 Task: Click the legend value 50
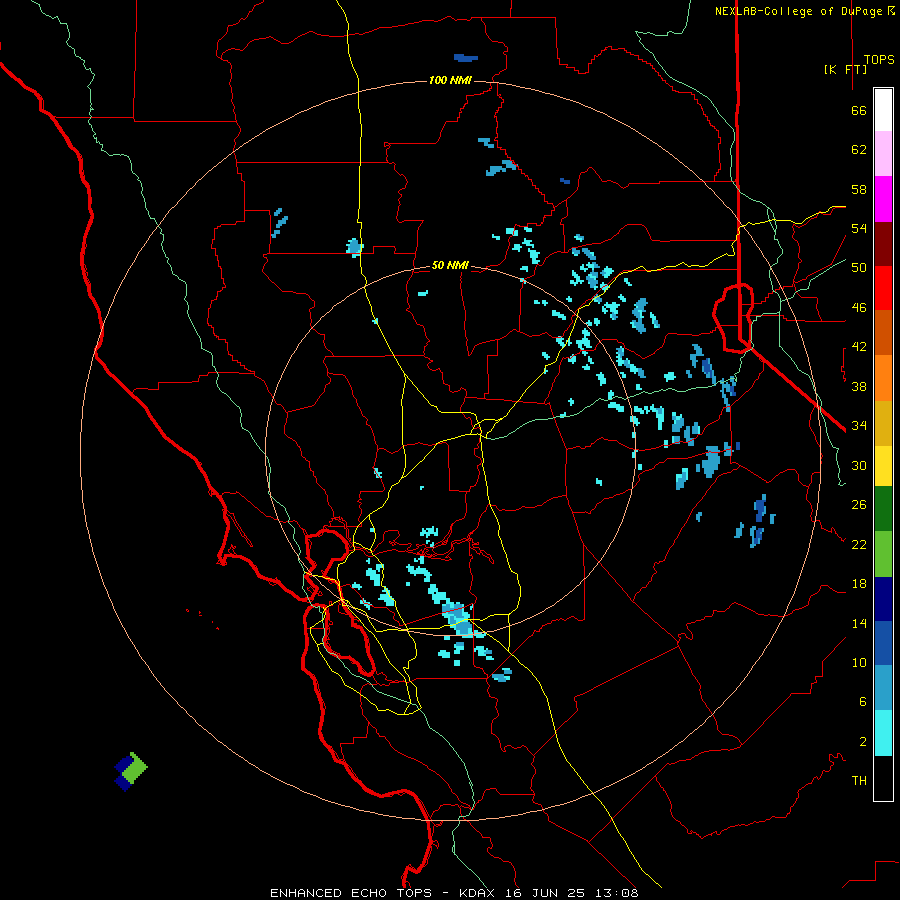(859, 267)
